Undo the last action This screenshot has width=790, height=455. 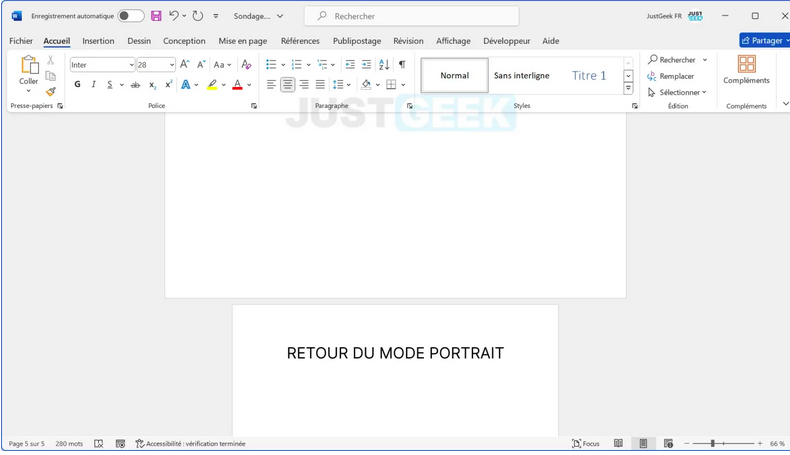(174, 16)
